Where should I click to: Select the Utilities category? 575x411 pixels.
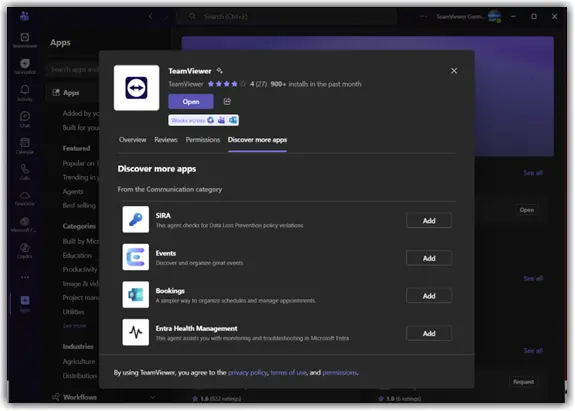pos(73,312)
